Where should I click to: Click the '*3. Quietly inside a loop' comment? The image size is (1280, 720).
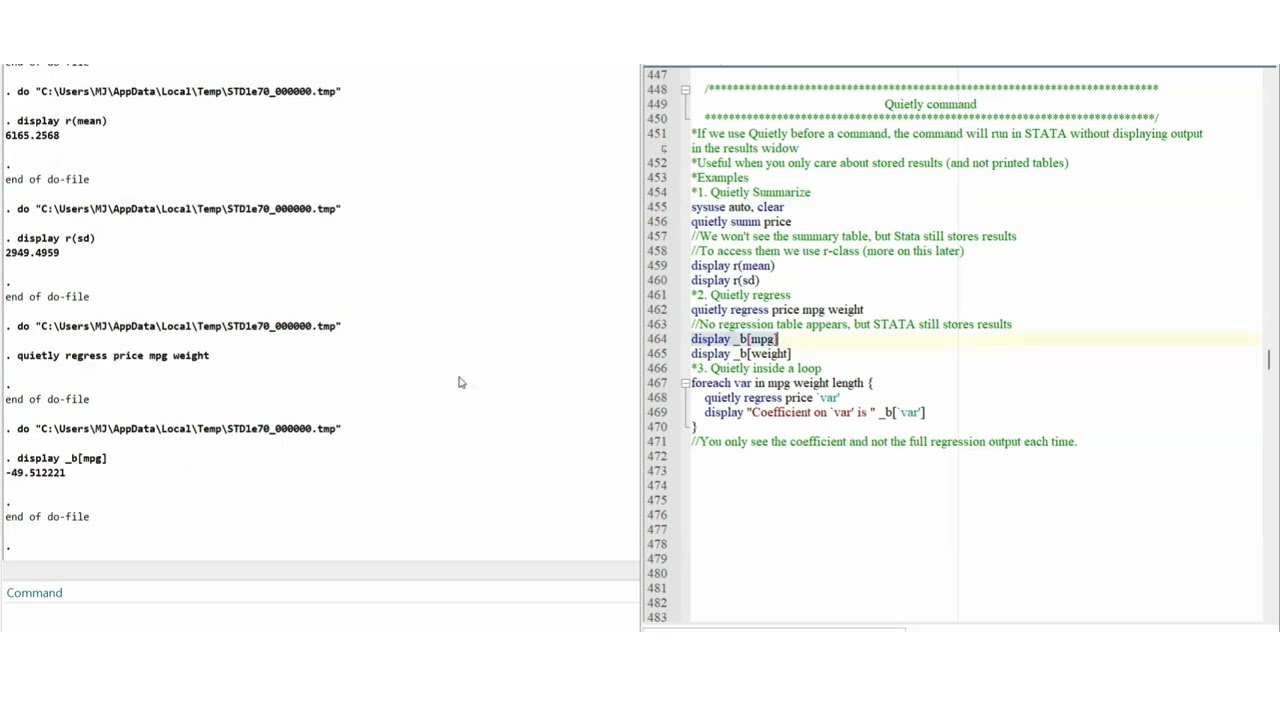tap(756, 368)
